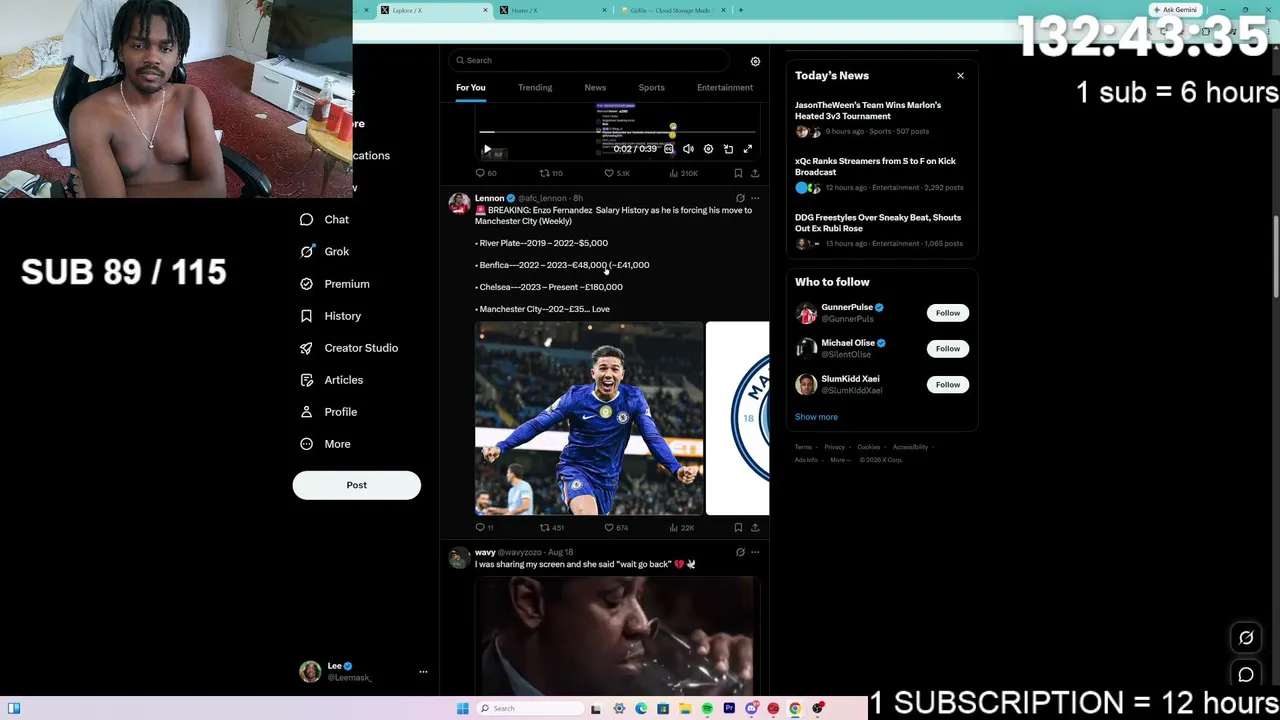
Task: Open account menu dots beside Lee
Action: click(423, 672)
